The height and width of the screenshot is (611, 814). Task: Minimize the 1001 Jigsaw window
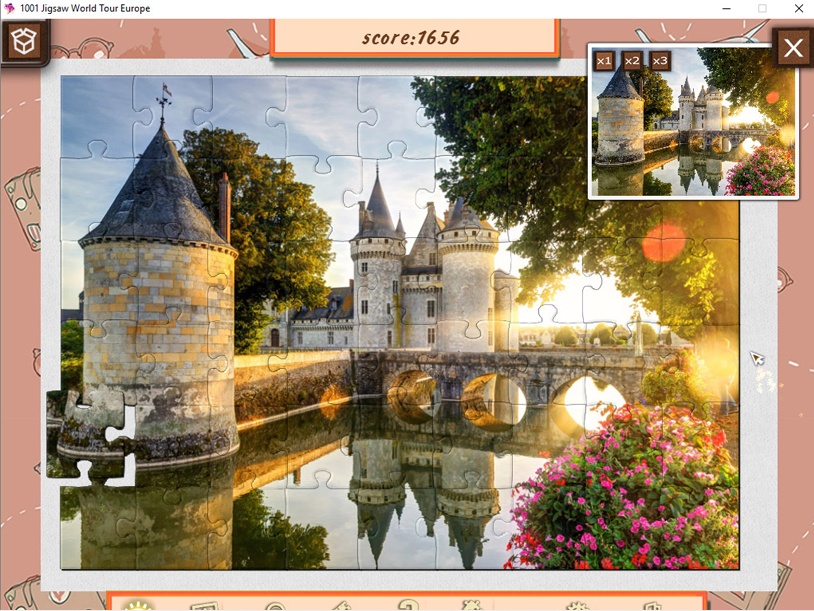pyautogui.click(x=726, y=8)
